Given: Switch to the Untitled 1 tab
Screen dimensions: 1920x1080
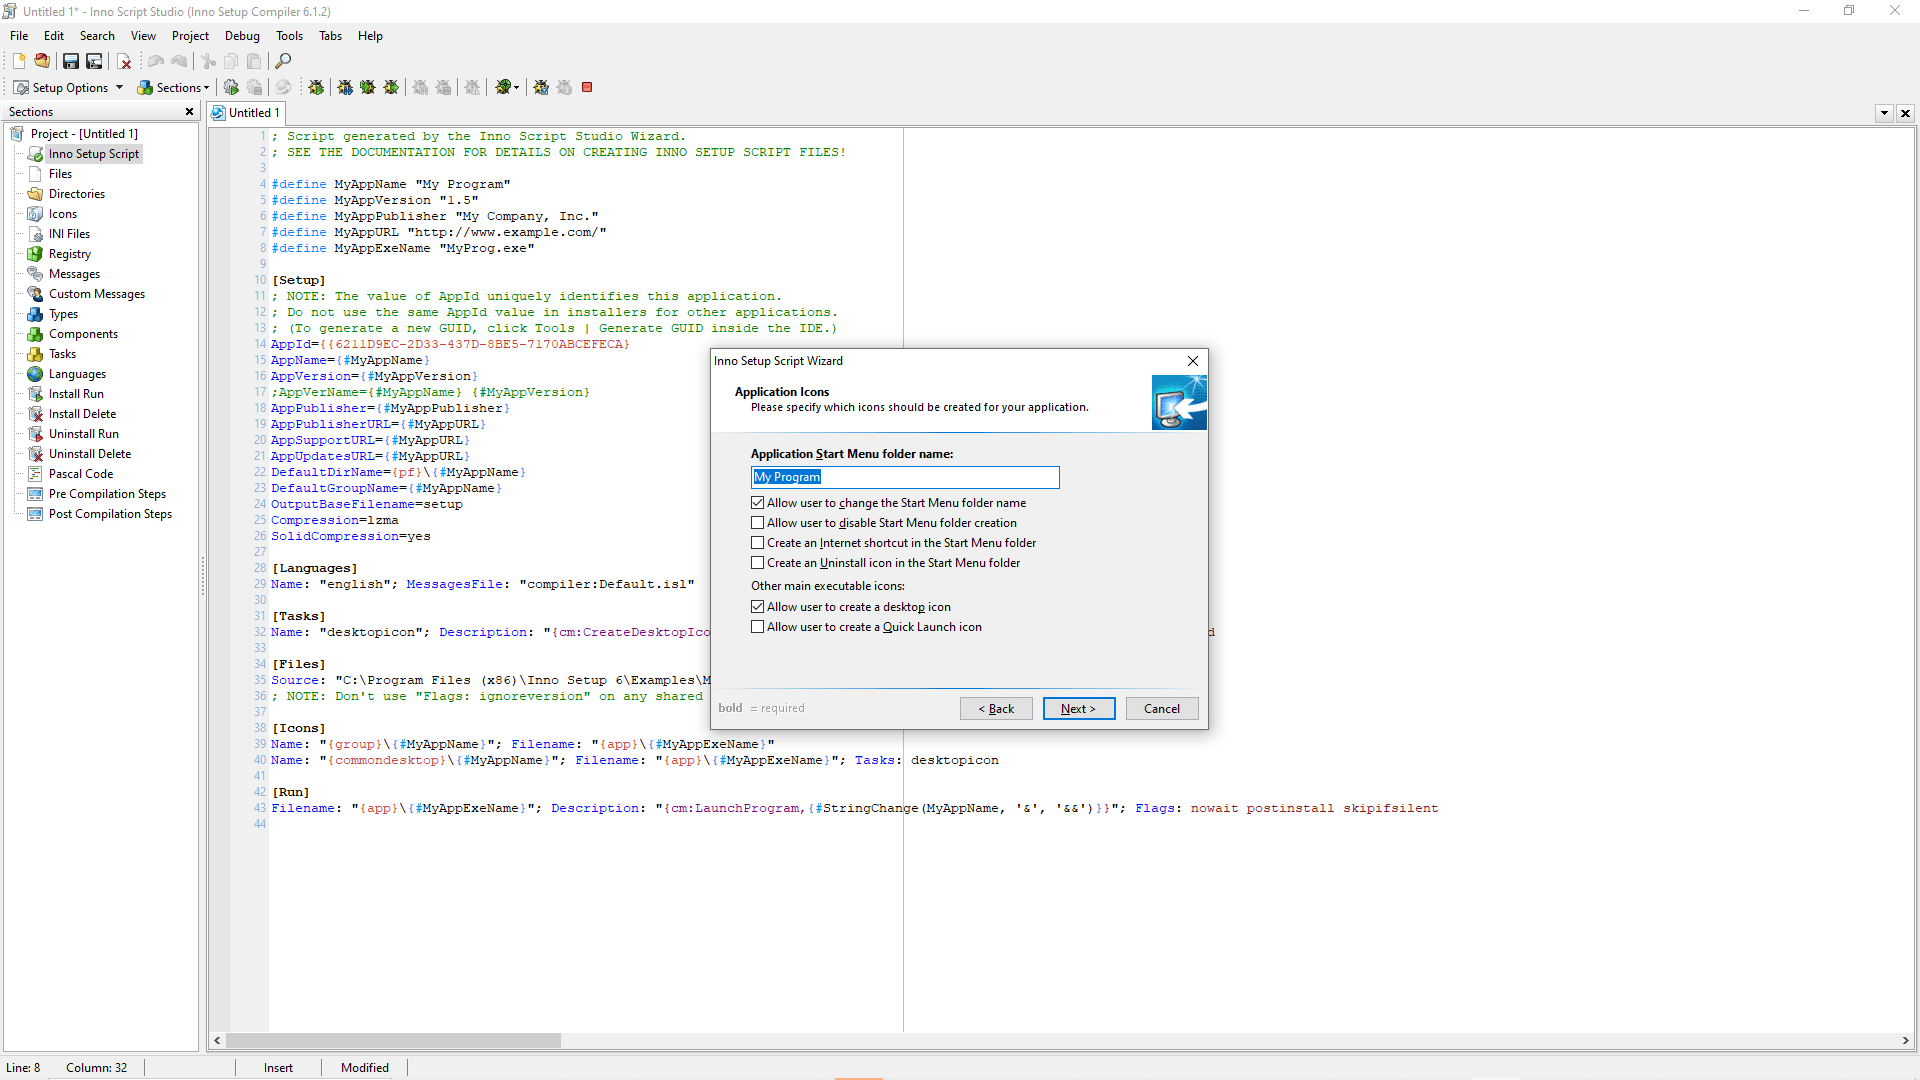Looking at the screenshot, I should tap(246, 113).
